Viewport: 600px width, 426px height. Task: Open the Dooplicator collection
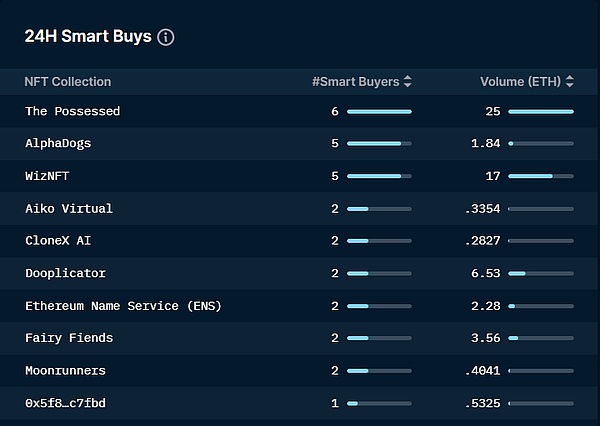point(65,273)
